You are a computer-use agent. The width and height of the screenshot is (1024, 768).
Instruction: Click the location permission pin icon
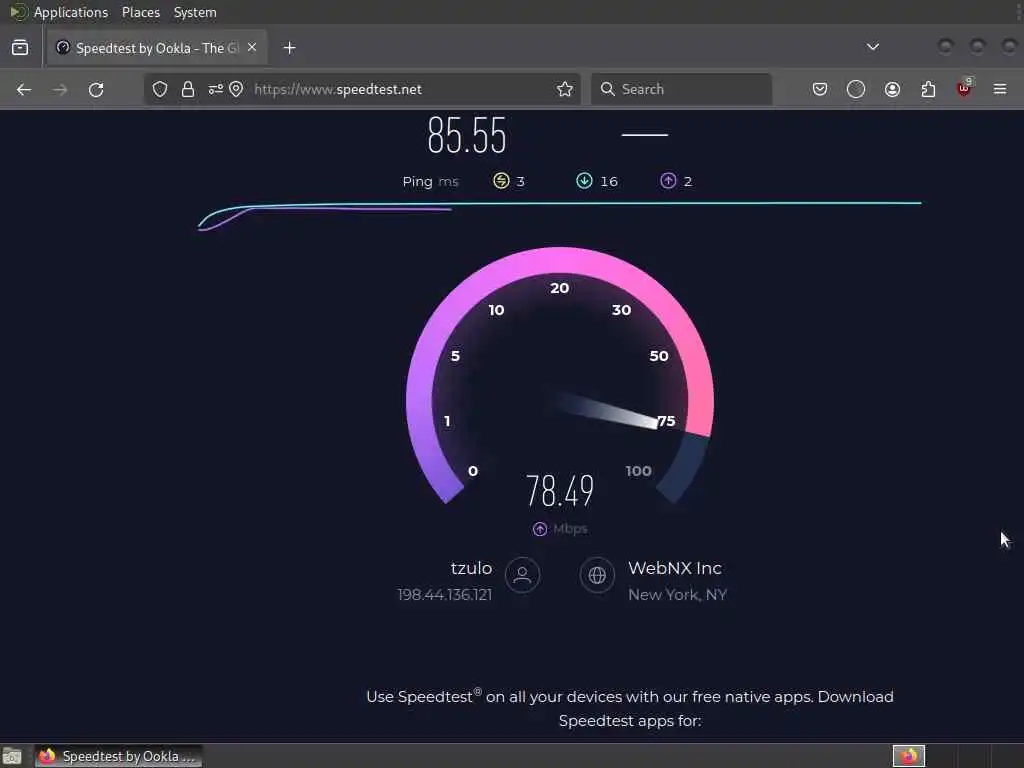tap(236, 89)
